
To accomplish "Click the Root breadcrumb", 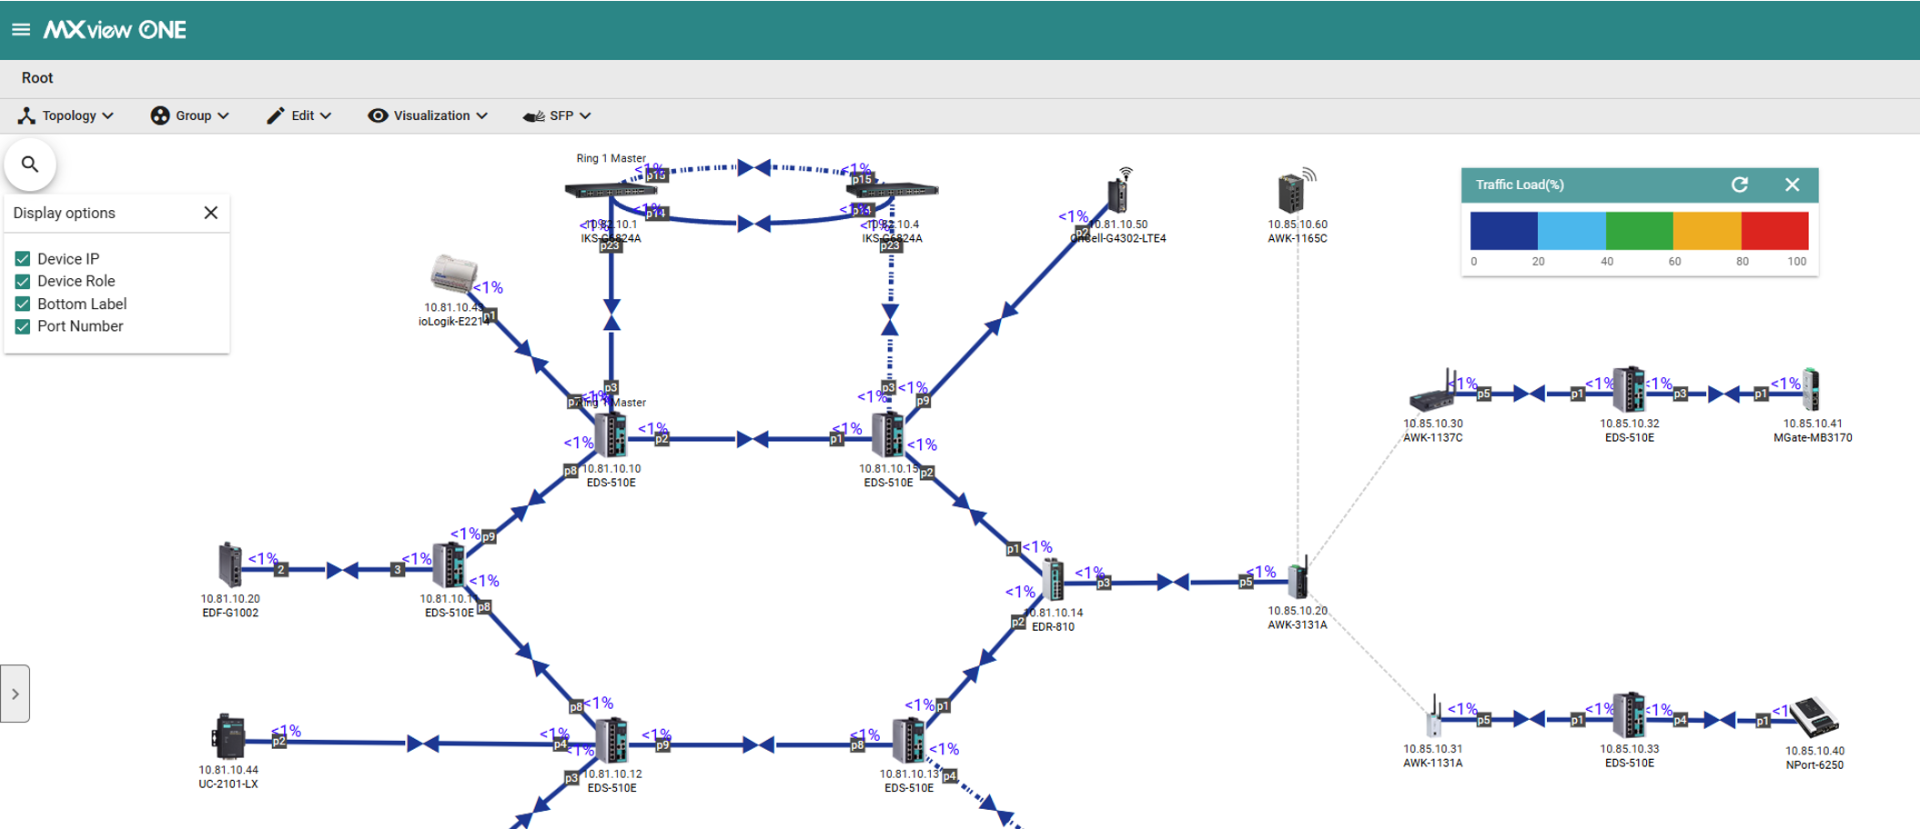I will (x=37, y=78).
